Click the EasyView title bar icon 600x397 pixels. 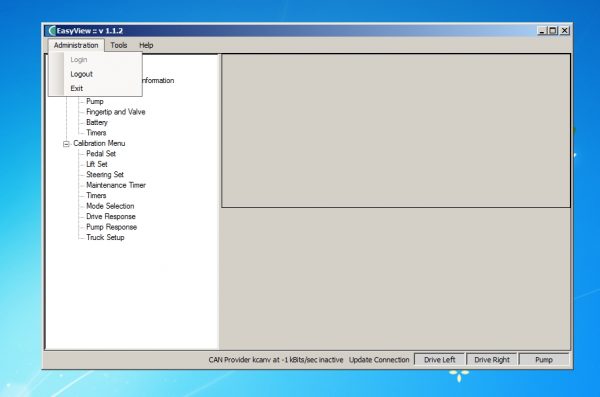[51, 31]
